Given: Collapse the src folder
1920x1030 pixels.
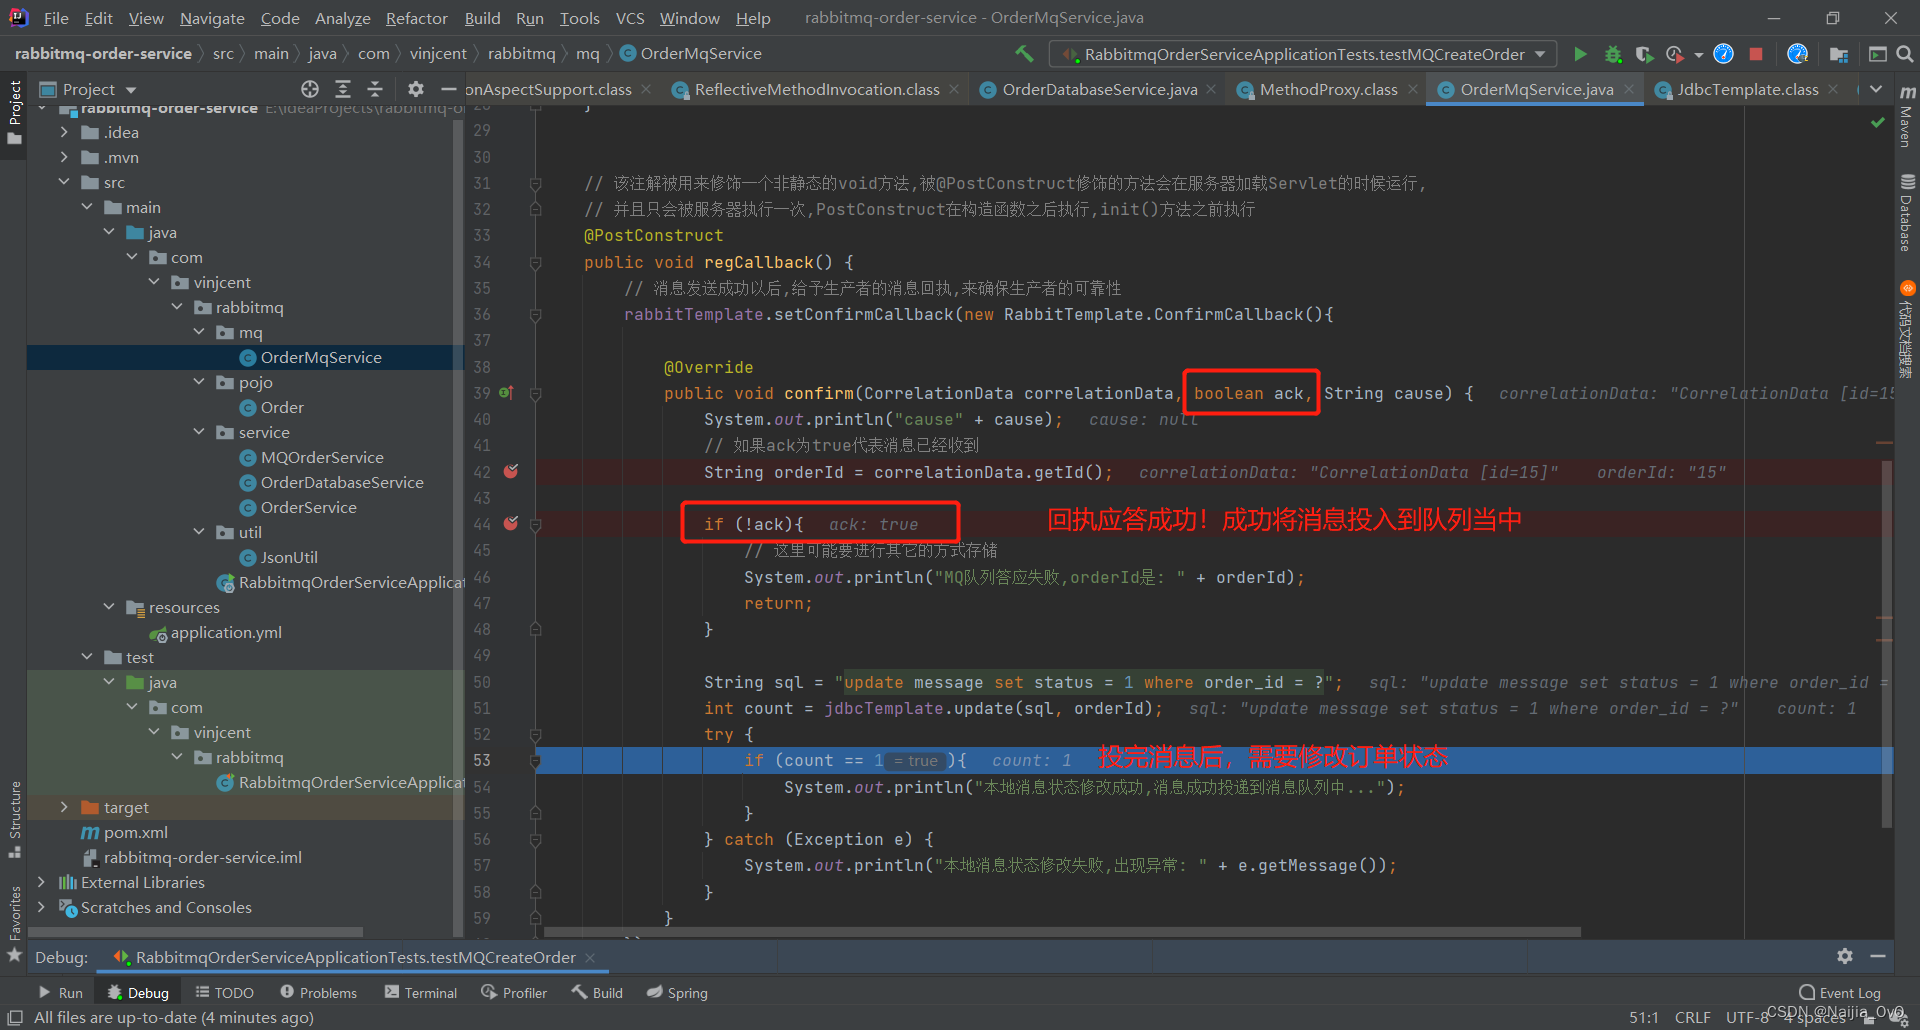Looking at the screenshot, I should click(64, 182).
